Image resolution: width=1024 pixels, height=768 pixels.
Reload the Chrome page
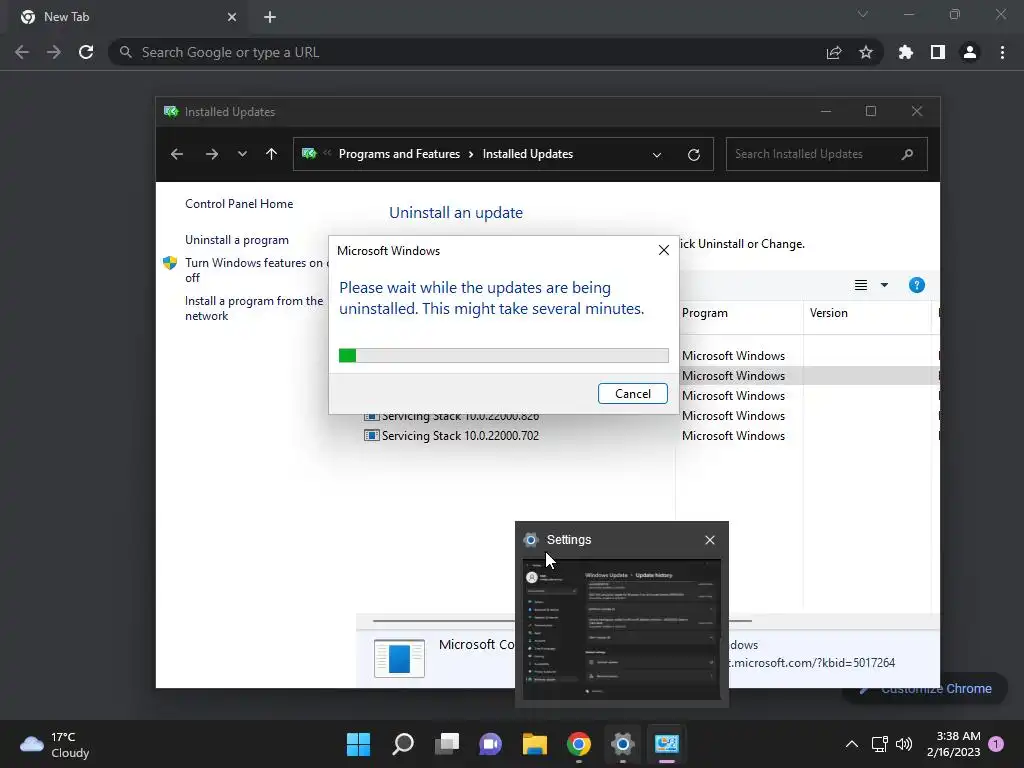[86, 52]
